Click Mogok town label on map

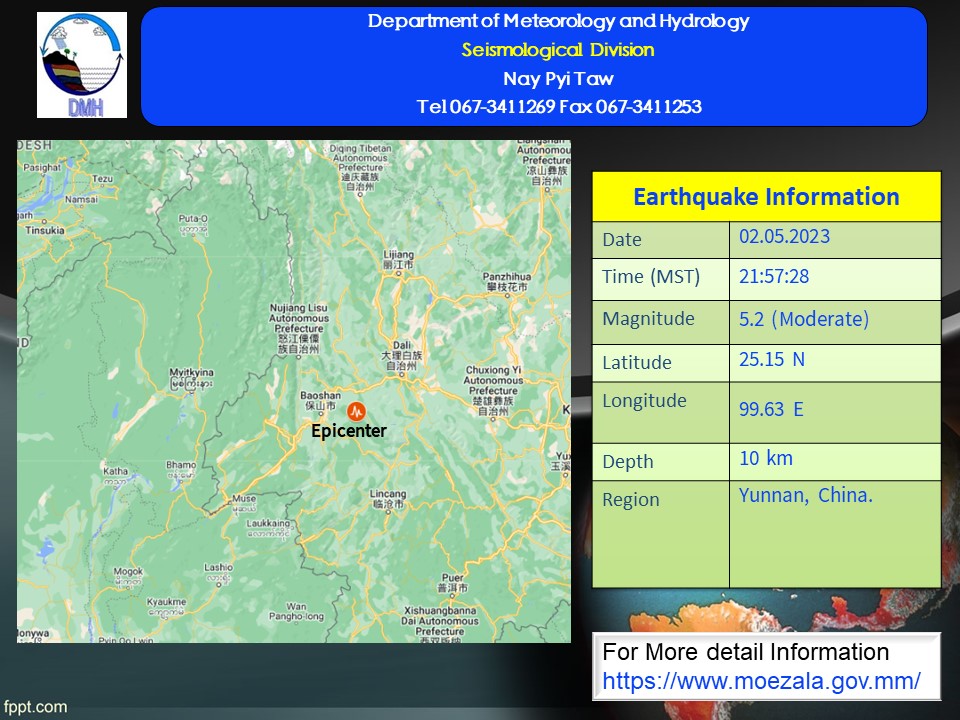pyautogui.click(x=128, y=576)
